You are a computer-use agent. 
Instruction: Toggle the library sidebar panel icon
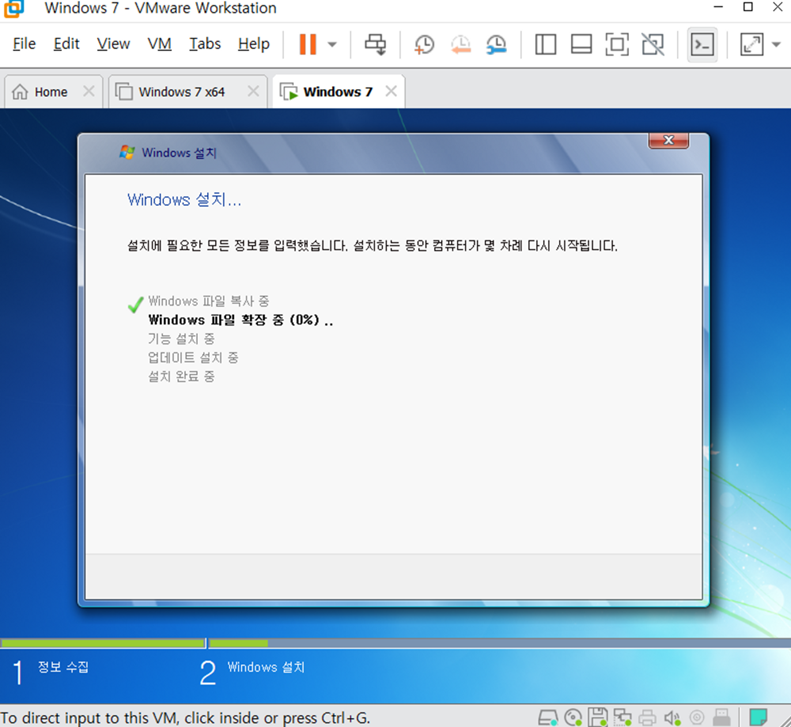point(545,44)
